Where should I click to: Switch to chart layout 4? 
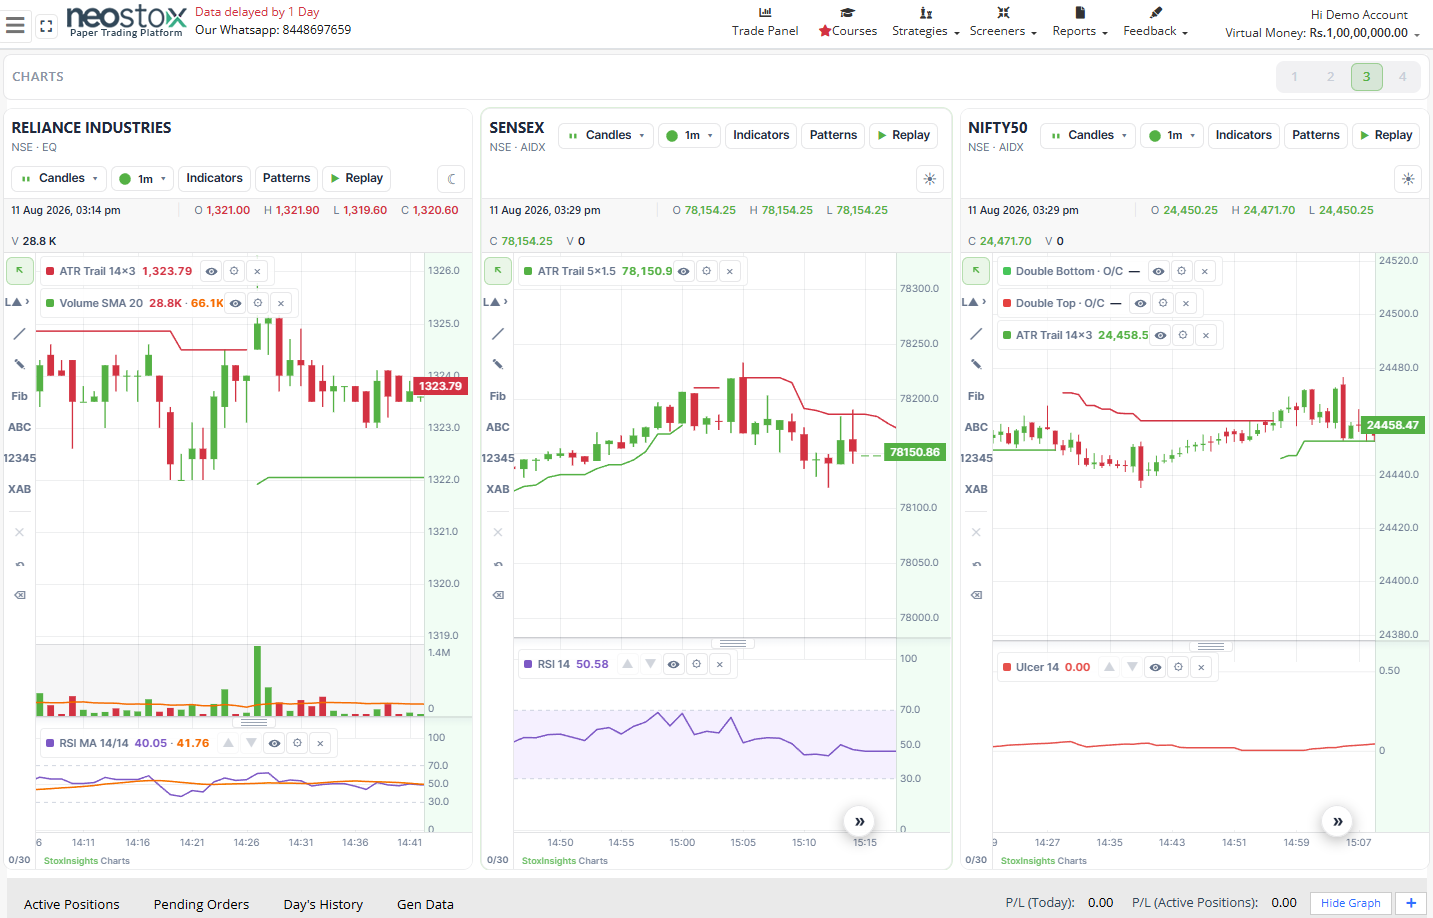coord(1403,77)
